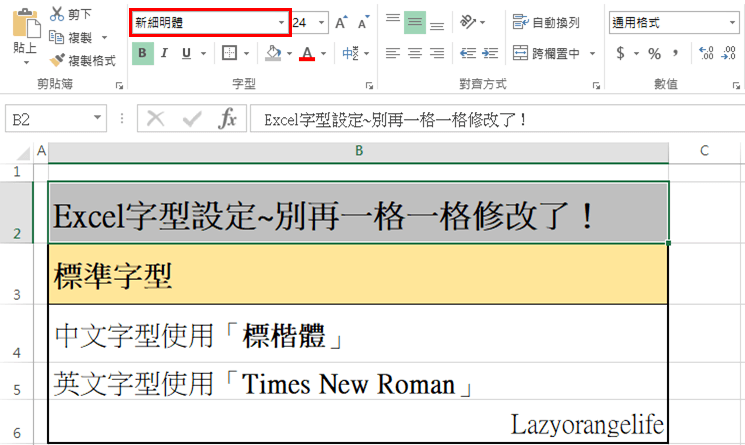This screenshot has height=445, width=745.
Task: Apply percent style with the % icon
Action: 654,53
